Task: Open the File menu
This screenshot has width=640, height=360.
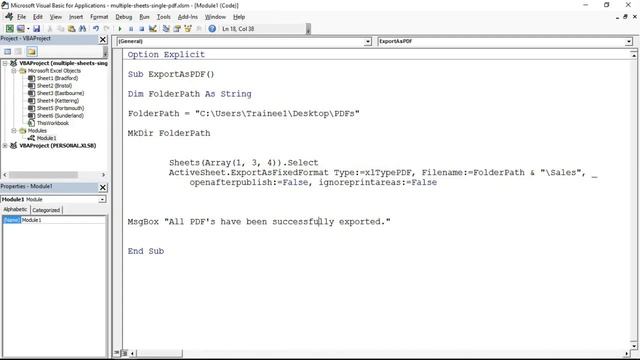Action: [x=21, y=17]
